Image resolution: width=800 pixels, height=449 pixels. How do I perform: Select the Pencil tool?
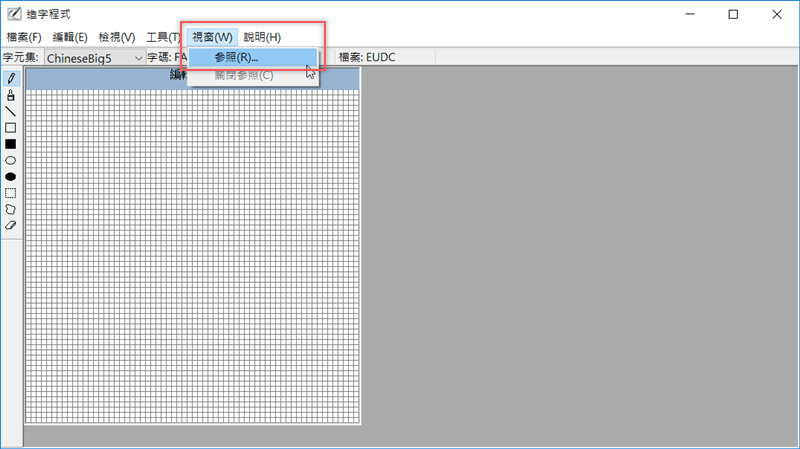pyautogui.click(x=11, y=79)
